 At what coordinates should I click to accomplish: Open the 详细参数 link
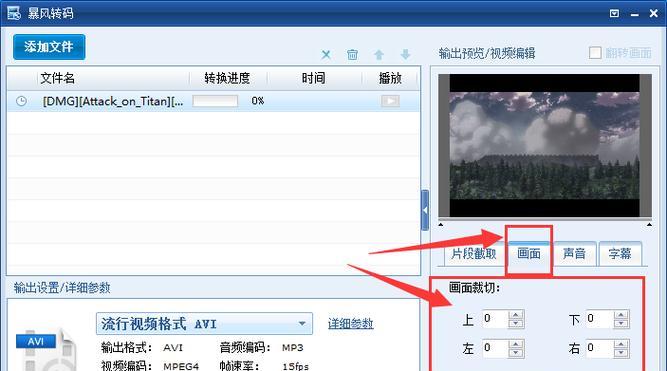point(351,324)
